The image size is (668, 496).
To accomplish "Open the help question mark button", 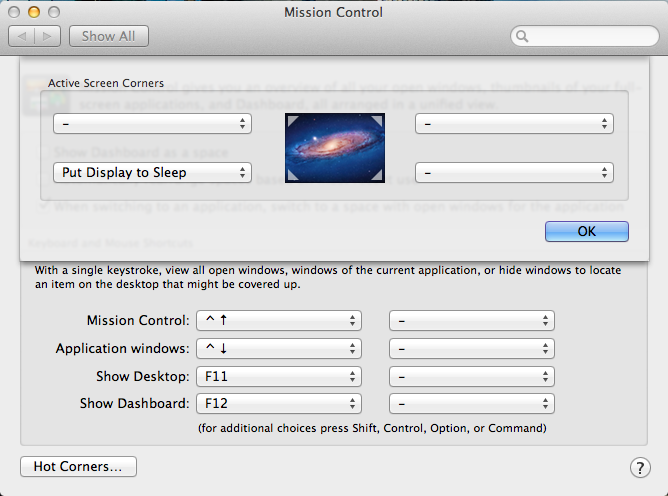I will [640, 467].
